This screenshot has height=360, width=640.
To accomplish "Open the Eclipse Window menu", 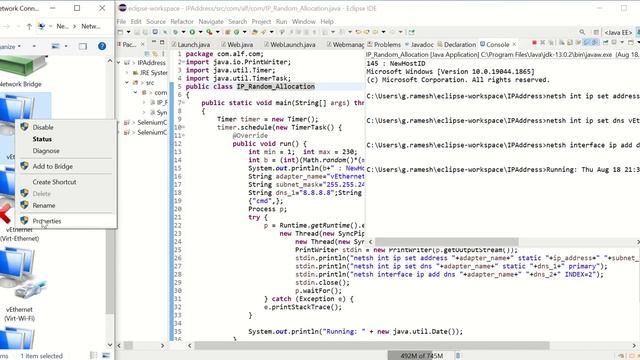I will pyautogui.click(x=304, y=21).
